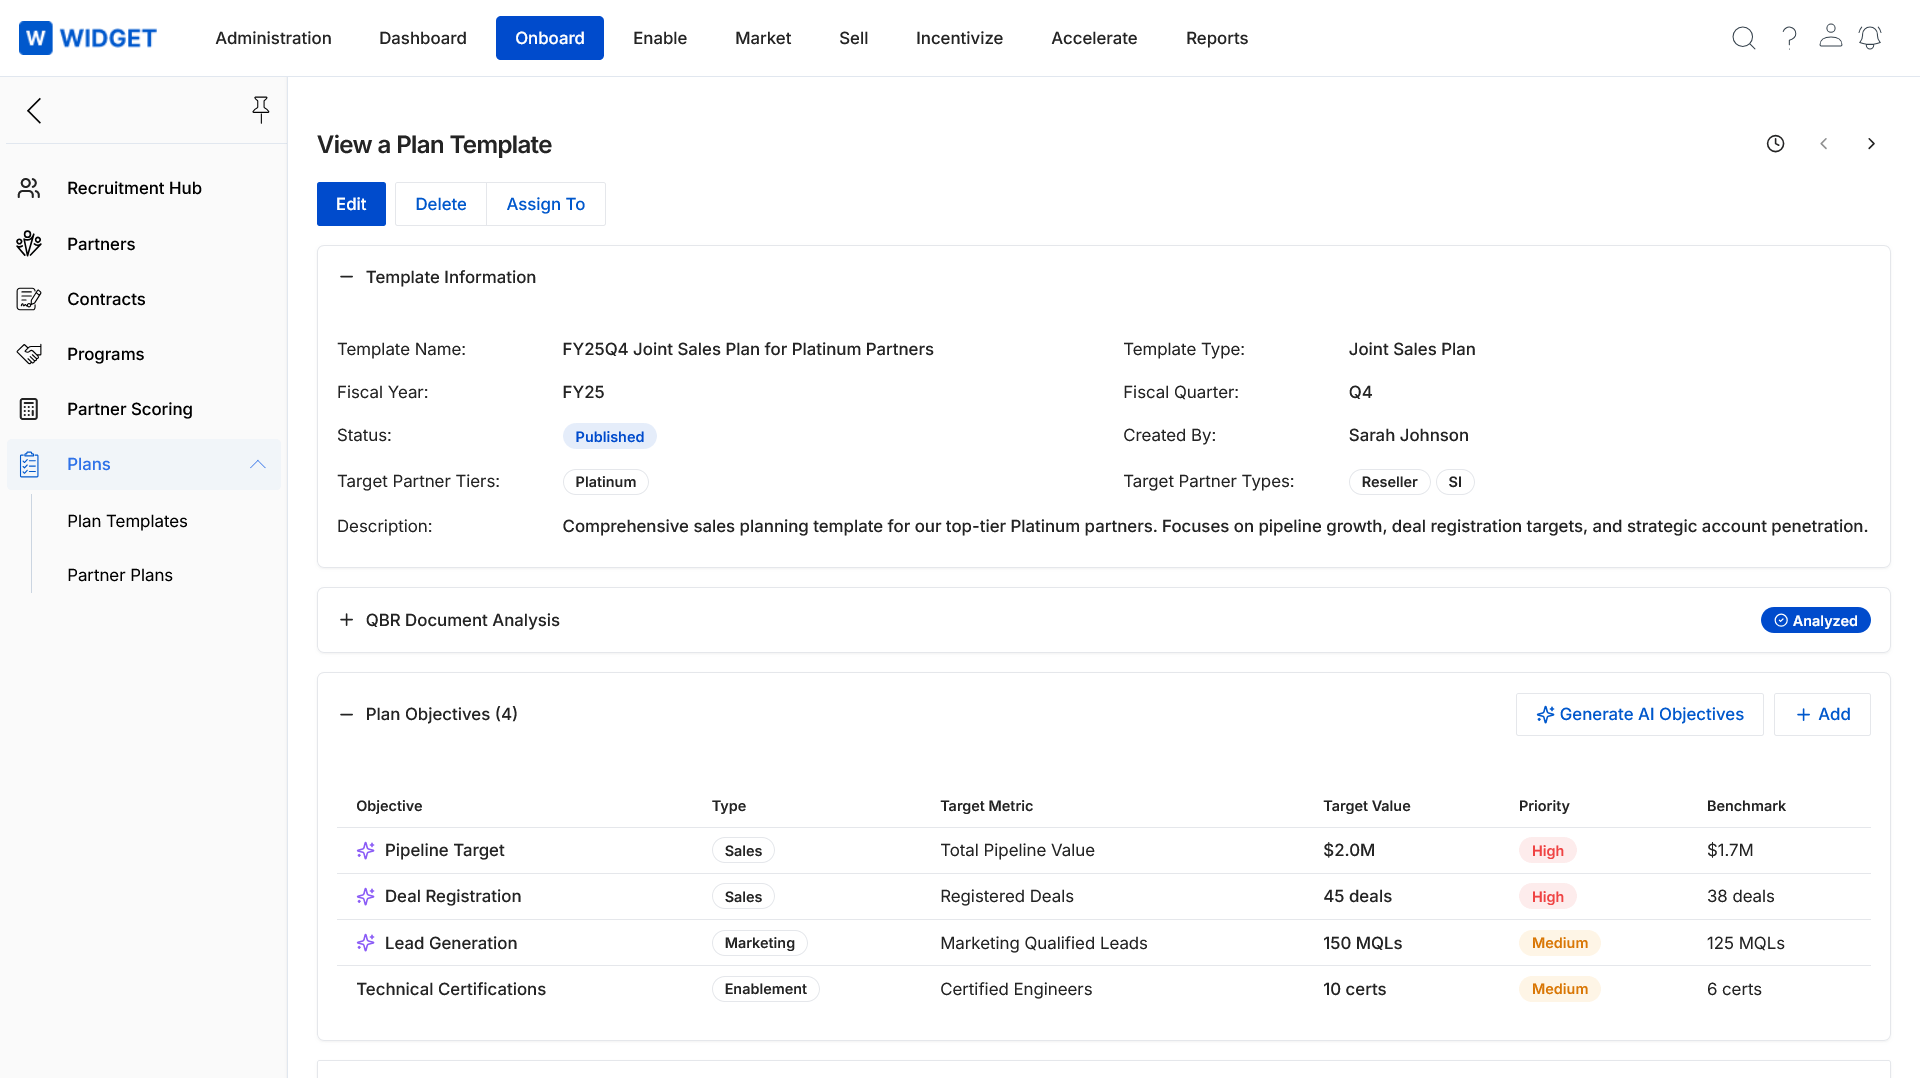This screenshot has height=1078, width=1920.
Task: Click the Published status badge
Action: [609, 436]
